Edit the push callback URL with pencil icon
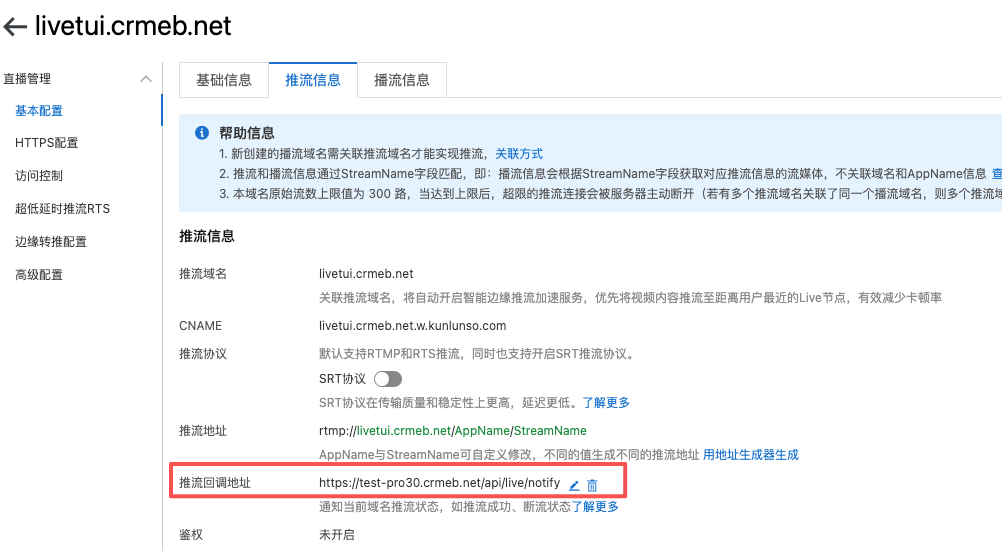This screenshot has height=551, width=1002. (574, 485)
